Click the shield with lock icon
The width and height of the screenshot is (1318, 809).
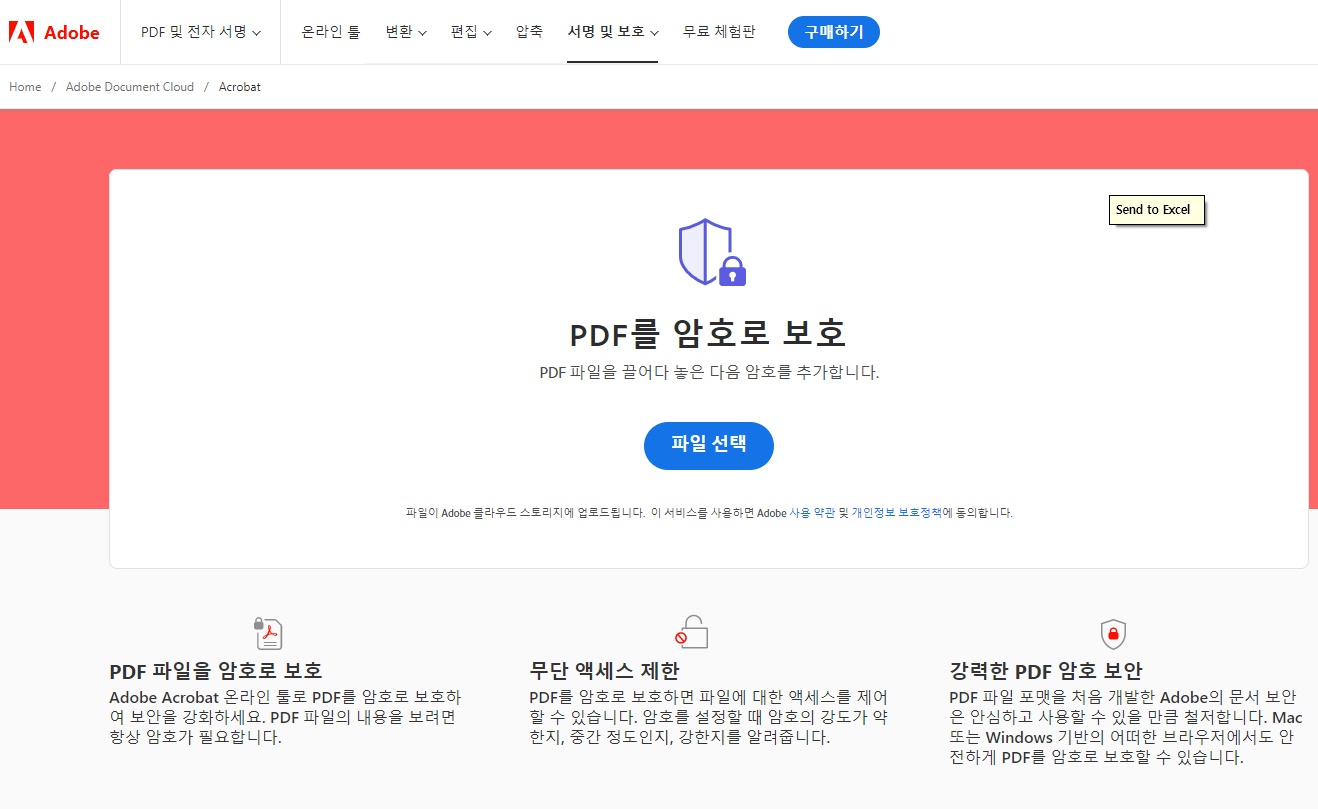pos(712,252)
